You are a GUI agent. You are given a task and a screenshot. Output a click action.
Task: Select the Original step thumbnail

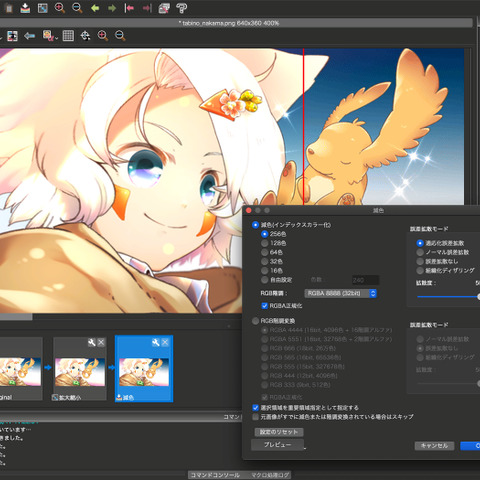point(21,368)
